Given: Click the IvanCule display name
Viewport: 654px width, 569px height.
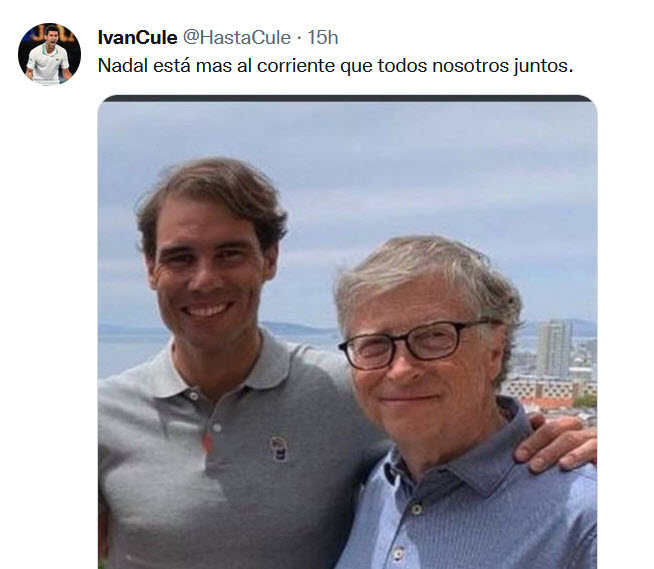Looking at the screenshot, I should 137,38.
